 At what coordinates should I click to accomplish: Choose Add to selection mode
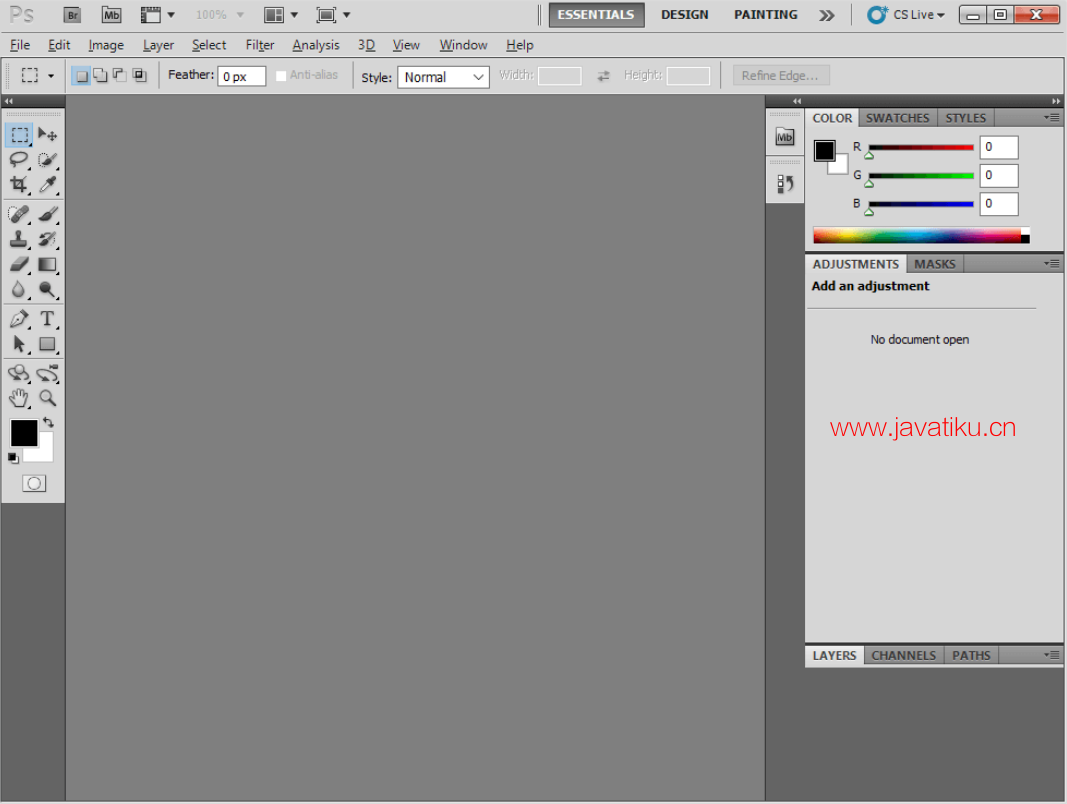click(100, 76)
